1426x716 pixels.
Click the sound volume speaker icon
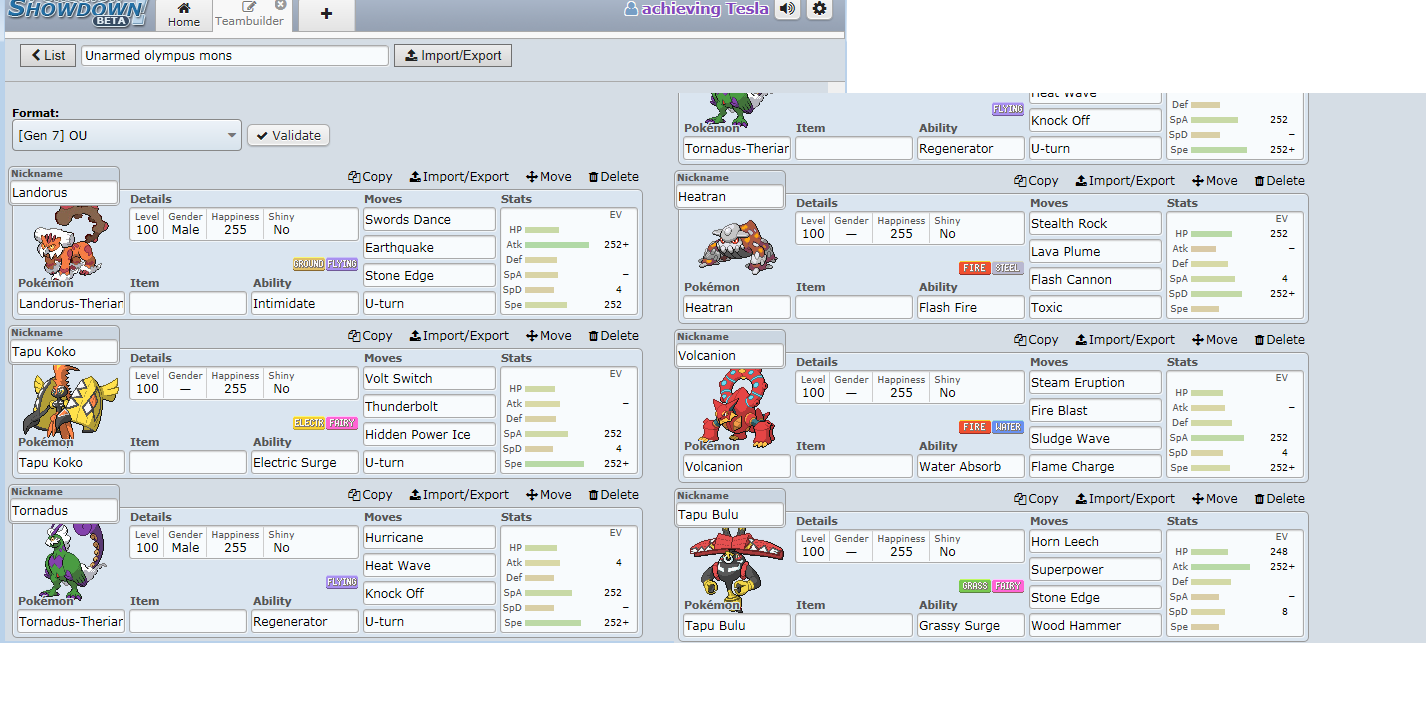point(788,9)
